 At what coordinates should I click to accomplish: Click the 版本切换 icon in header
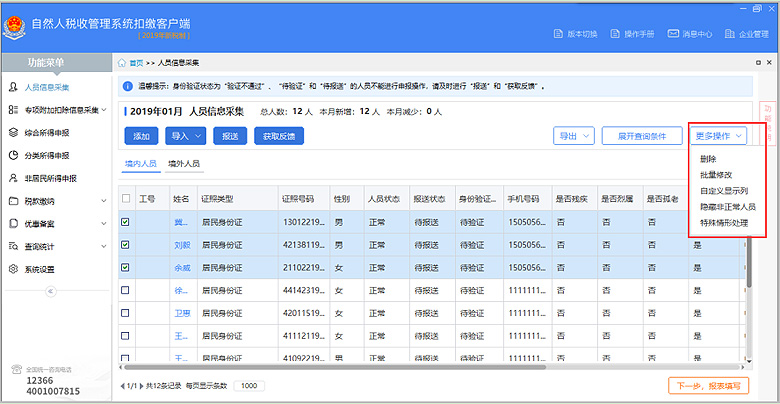point(559,33)
